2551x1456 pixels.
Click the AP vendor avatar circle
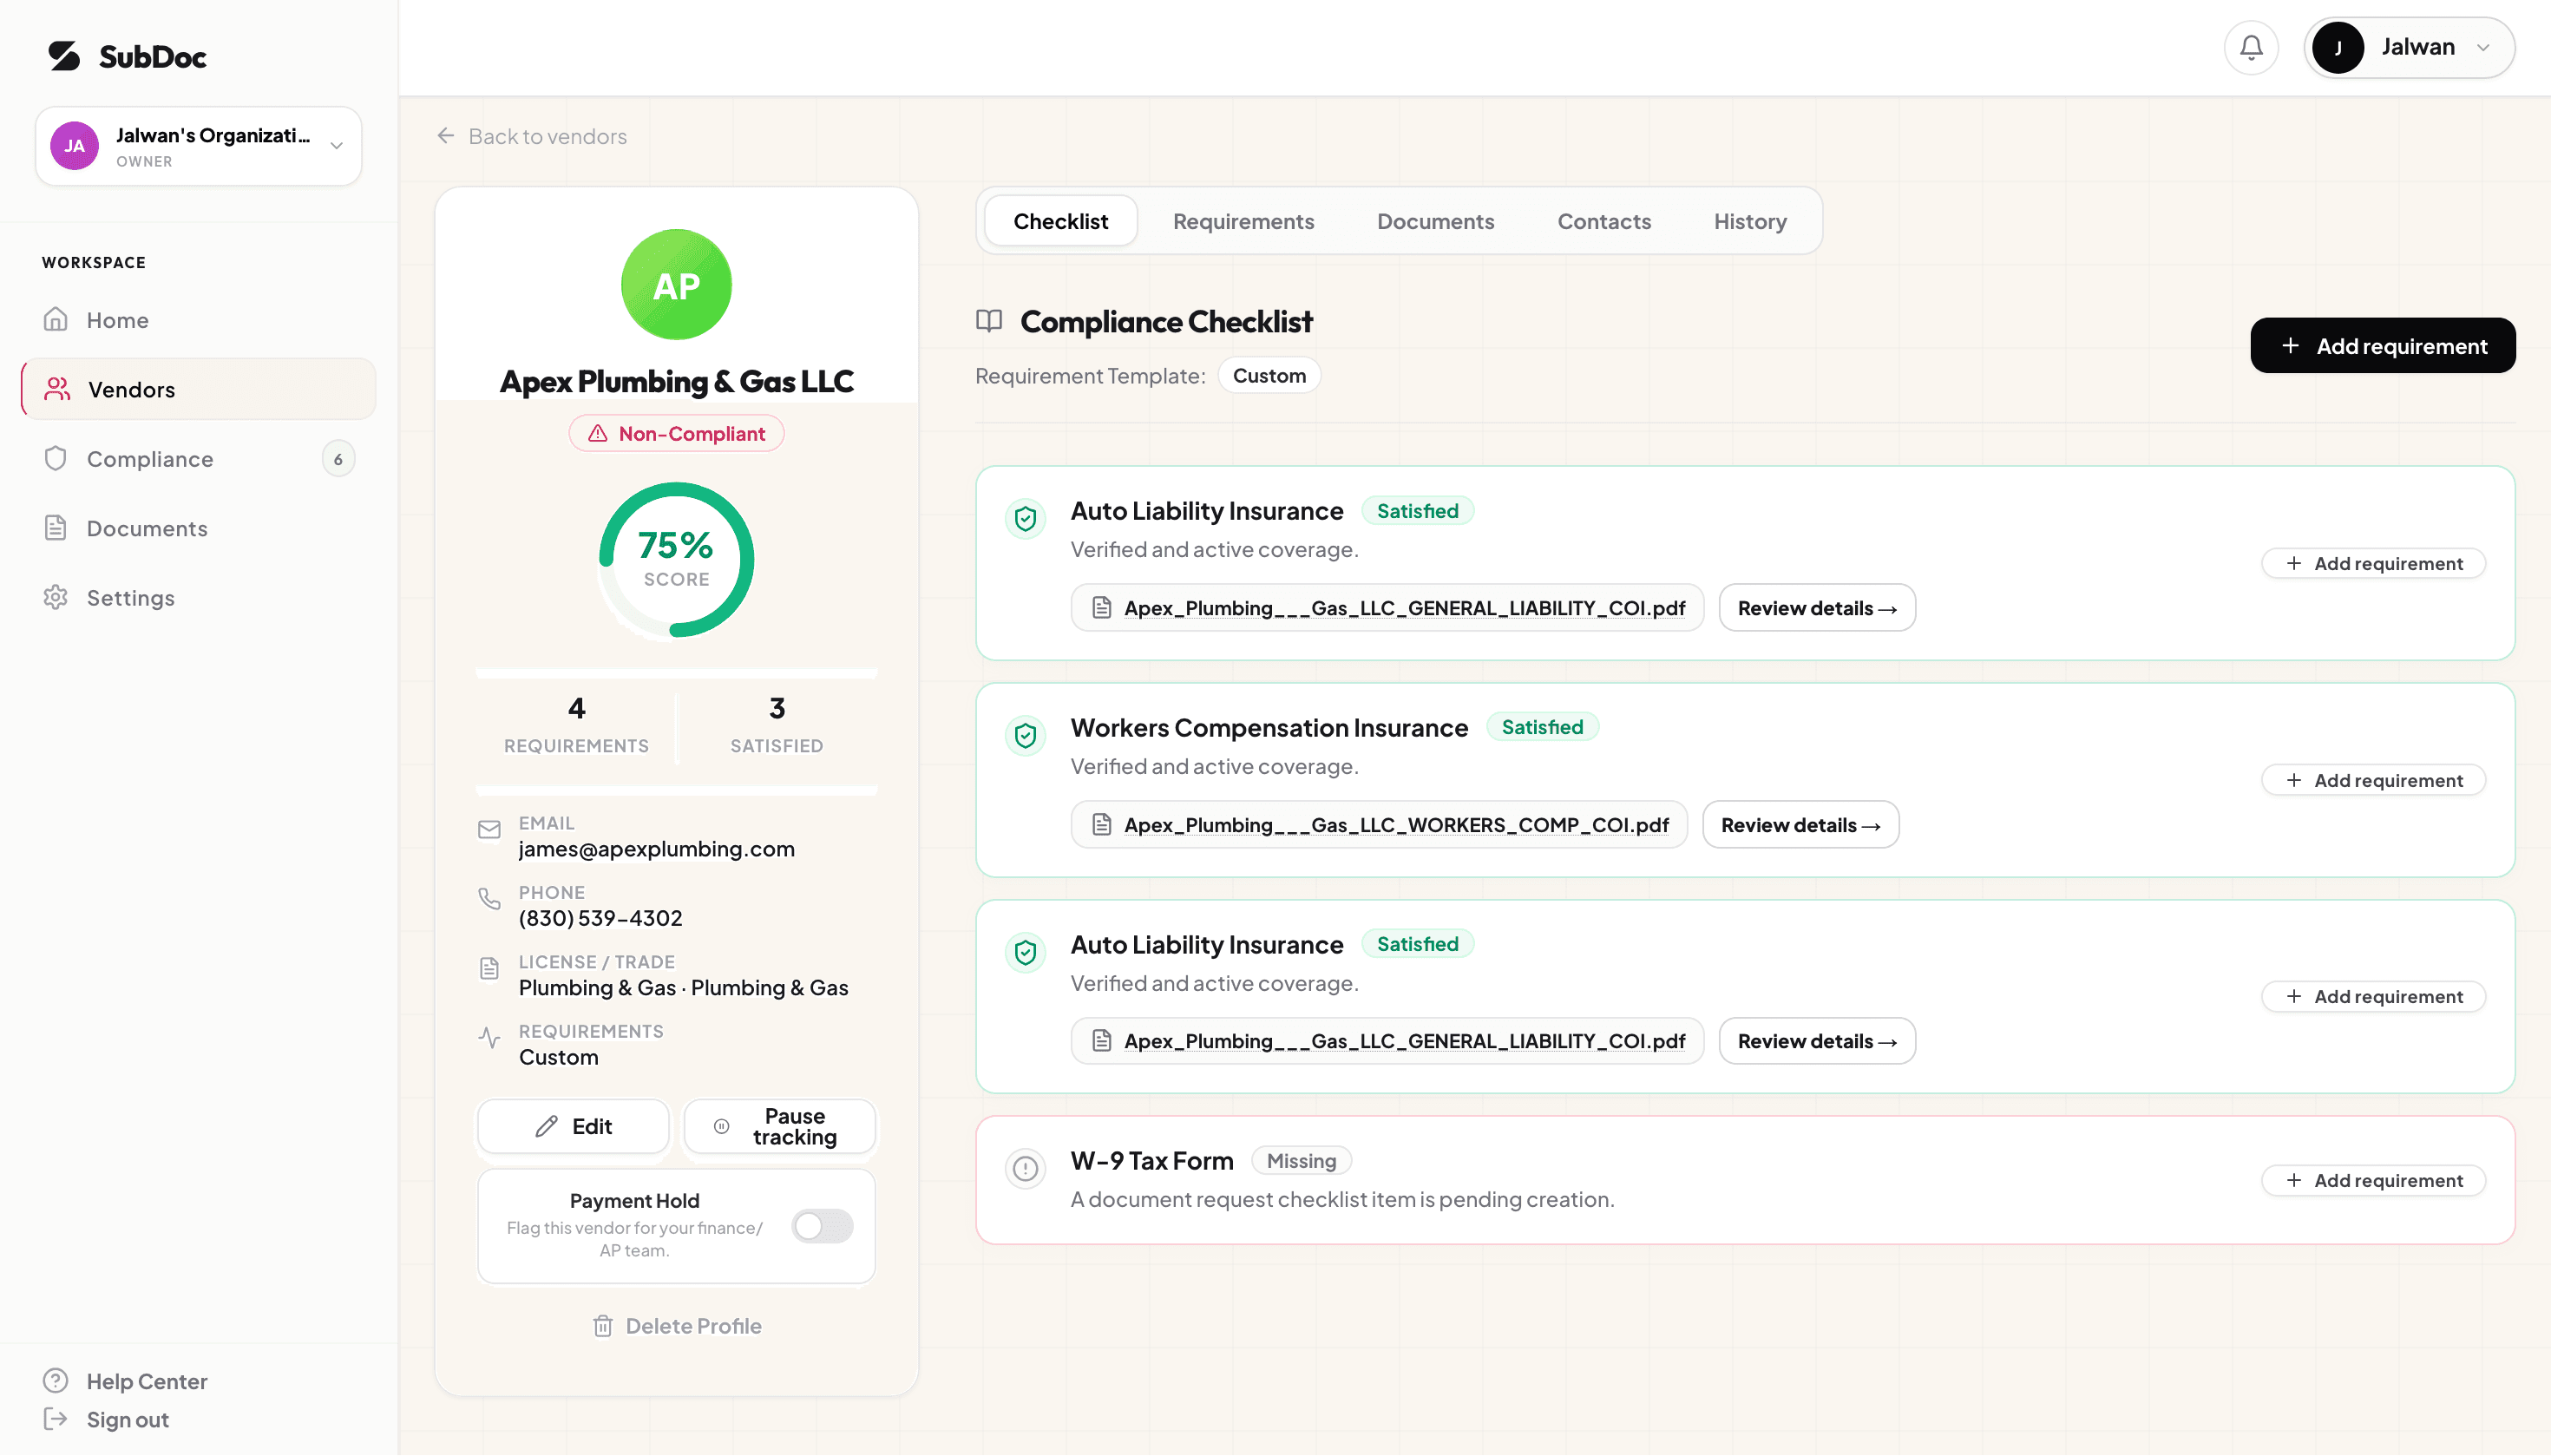676,285
